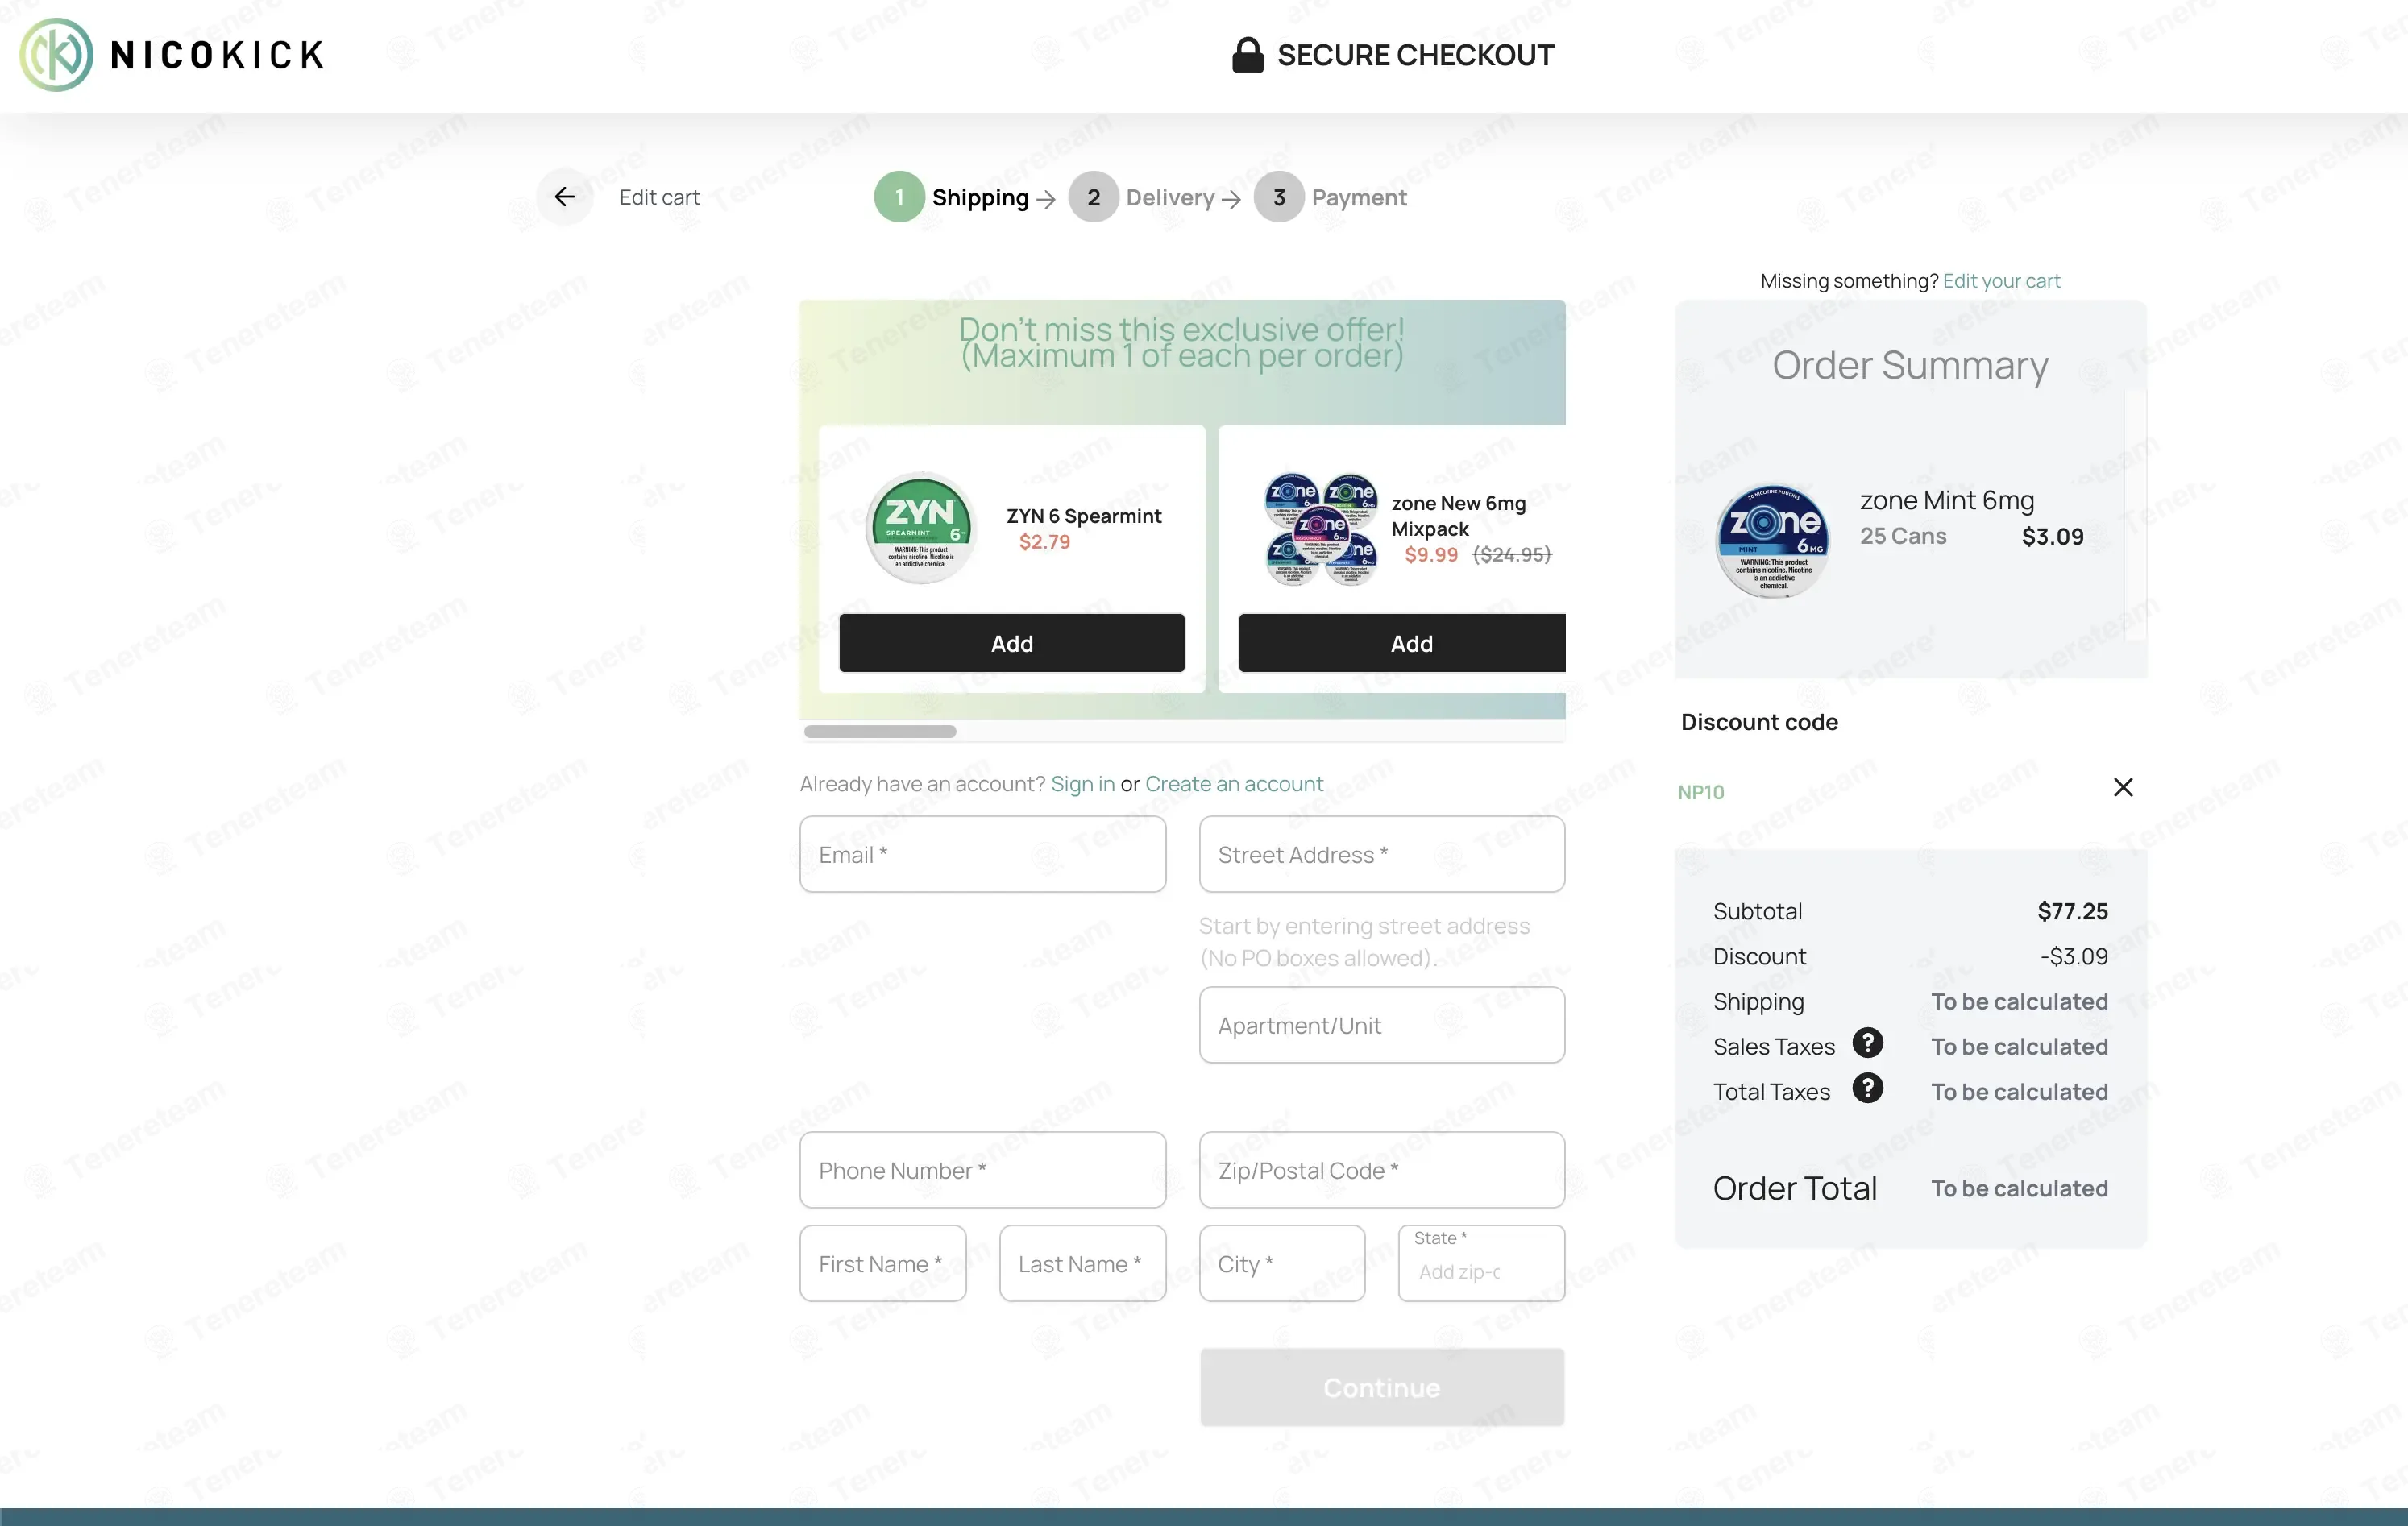Click the -$3.09 discount value
Viewport: 2408px width, 1526px height.
(x=2073, y=956)
